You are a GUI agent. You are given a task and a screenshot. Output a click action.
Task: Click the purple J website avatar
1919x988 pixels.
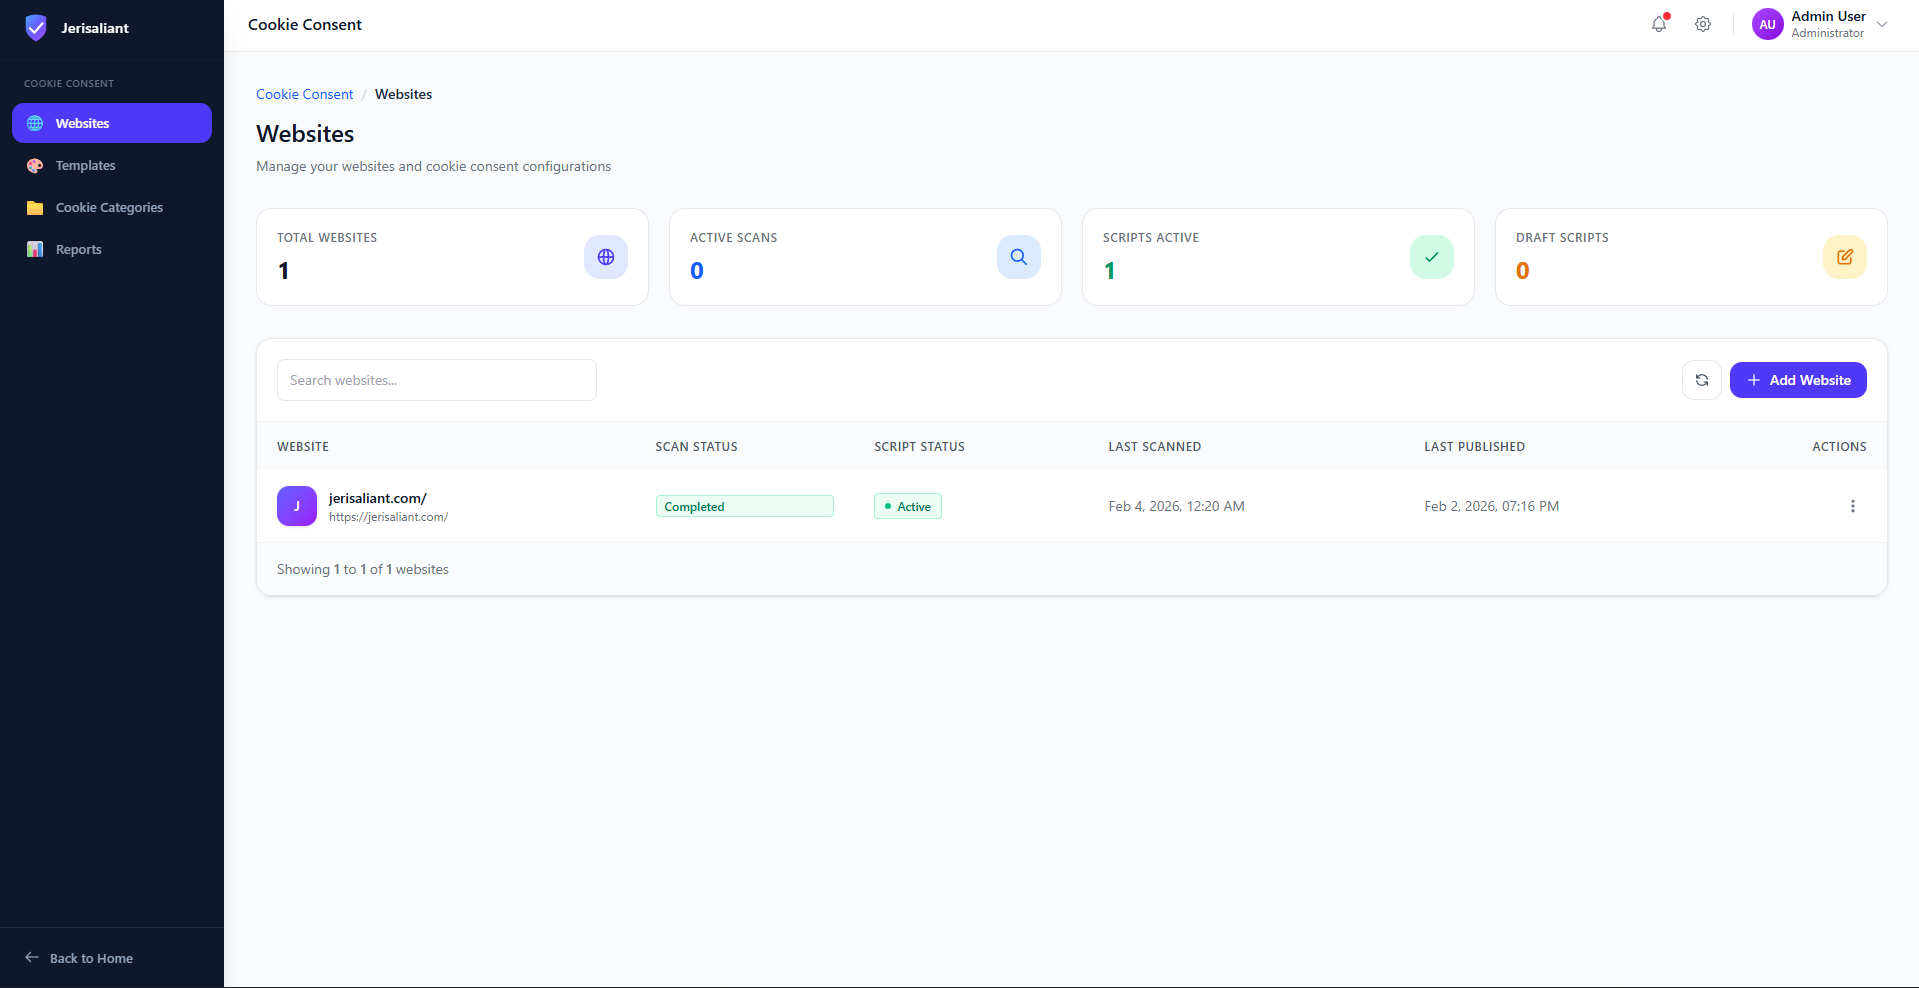coord(297,506)
